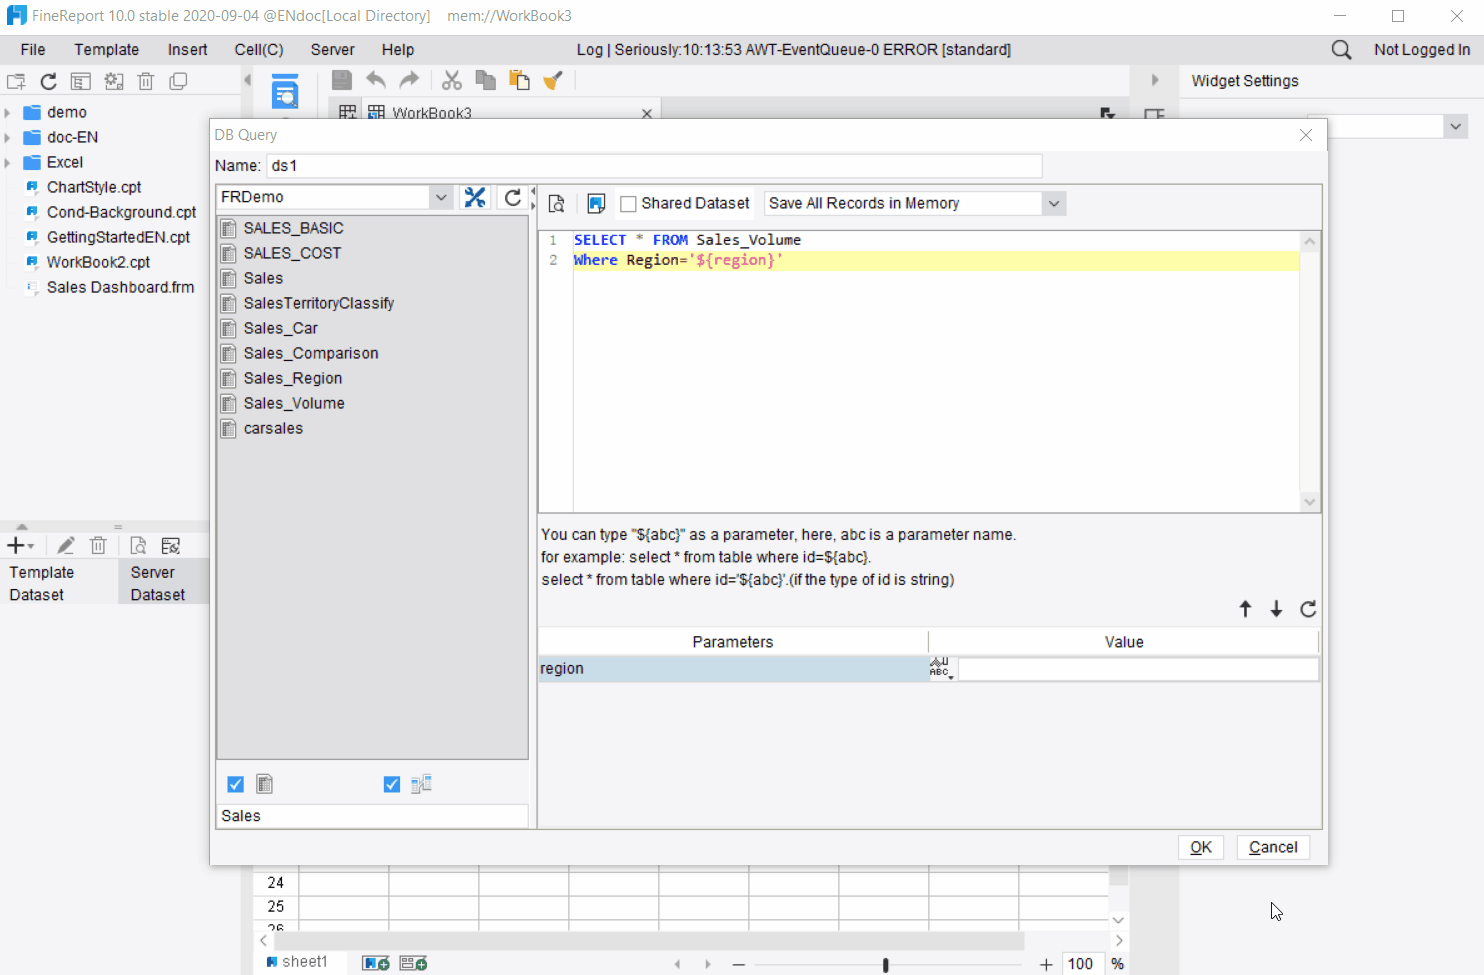This screenshot has height=975, width=1484.
Task: Click the Paste clipboard icon
Action: coord(519,80)
